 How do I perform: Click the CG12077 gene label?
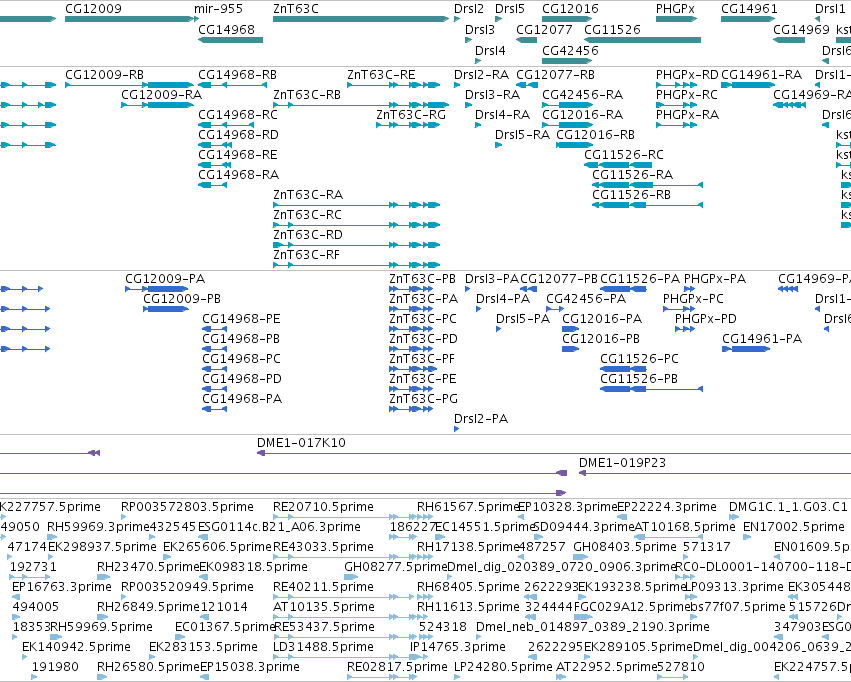point(544,29)
